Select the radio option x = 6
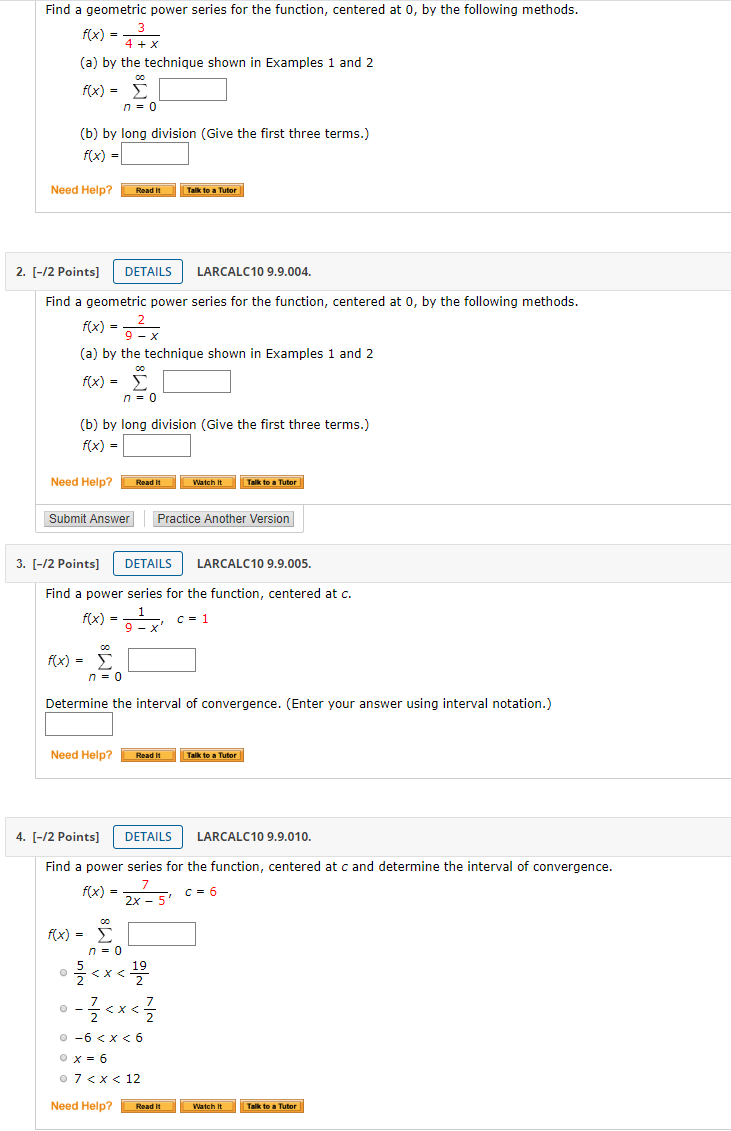The image size is (731, 1131). pos(61,1058)
